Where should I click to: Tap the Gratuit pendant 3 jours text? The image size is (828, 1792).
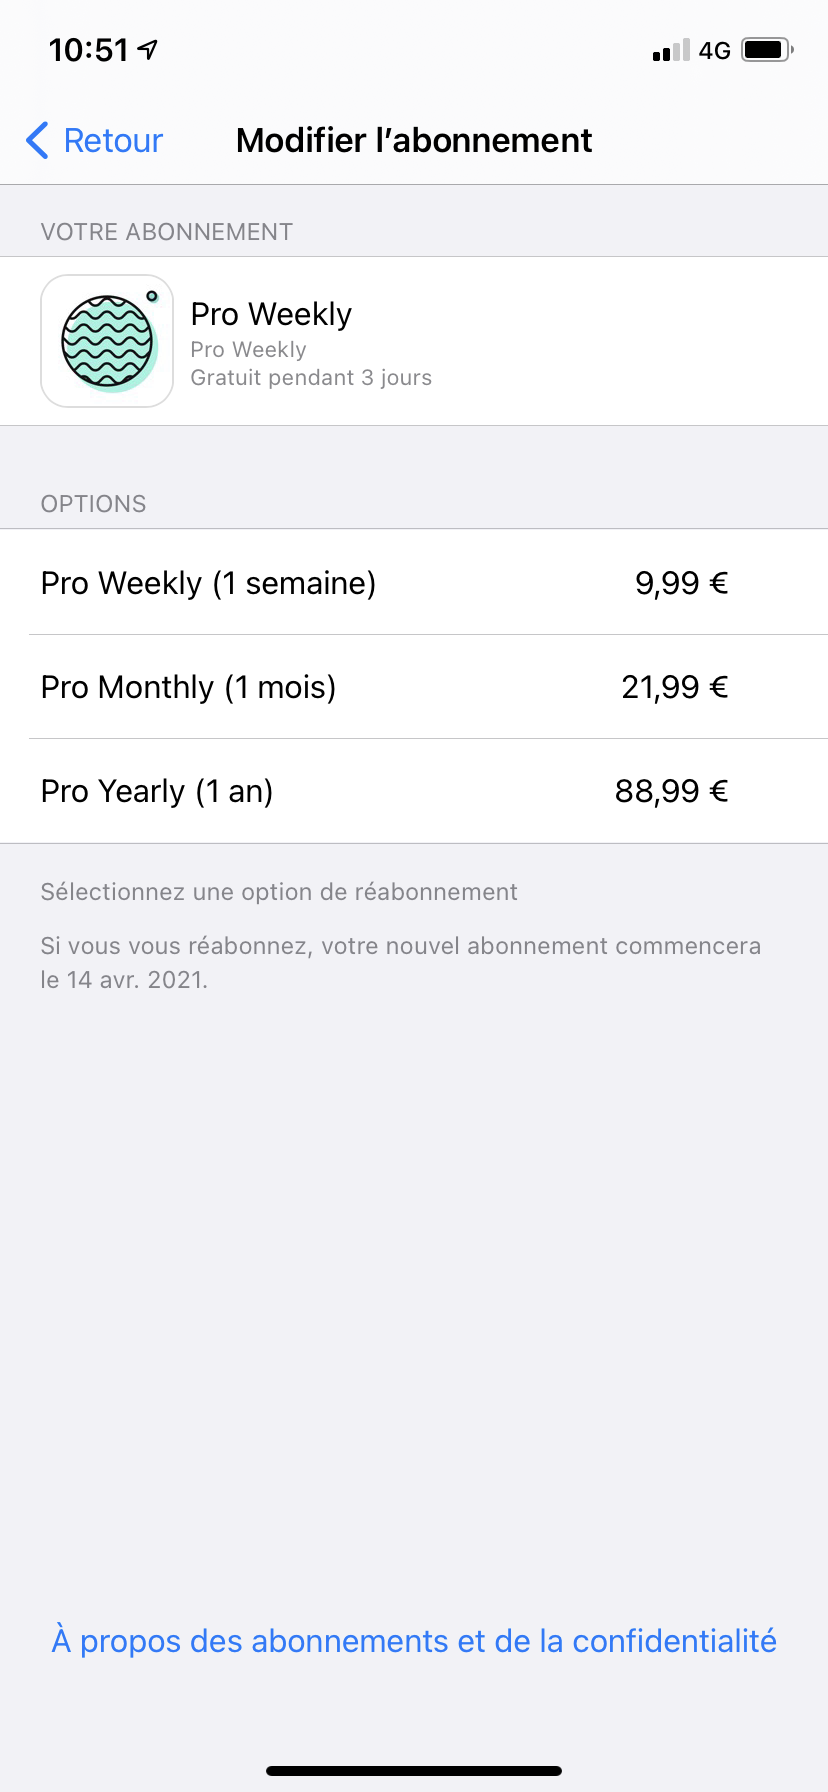311,378
